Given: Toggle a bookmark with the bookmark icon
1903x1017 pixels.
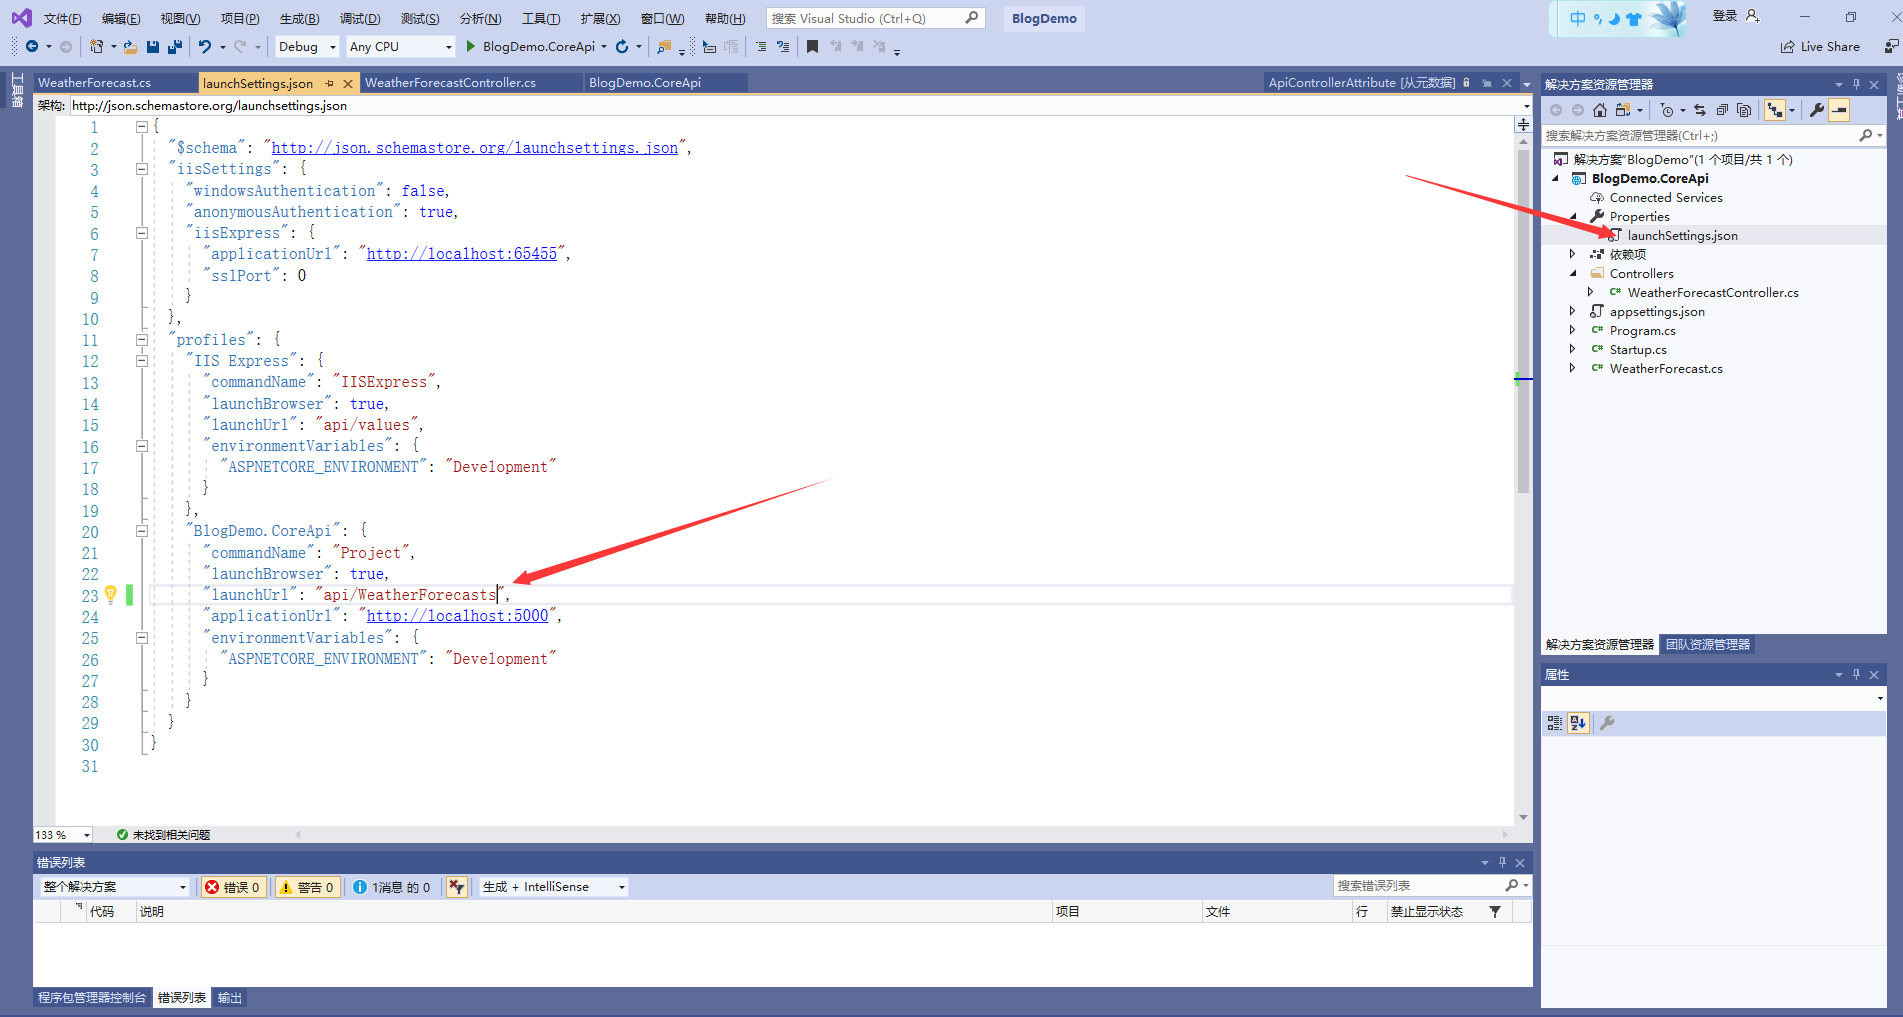Looking at the screenshot, I should (x=812, y=47).
